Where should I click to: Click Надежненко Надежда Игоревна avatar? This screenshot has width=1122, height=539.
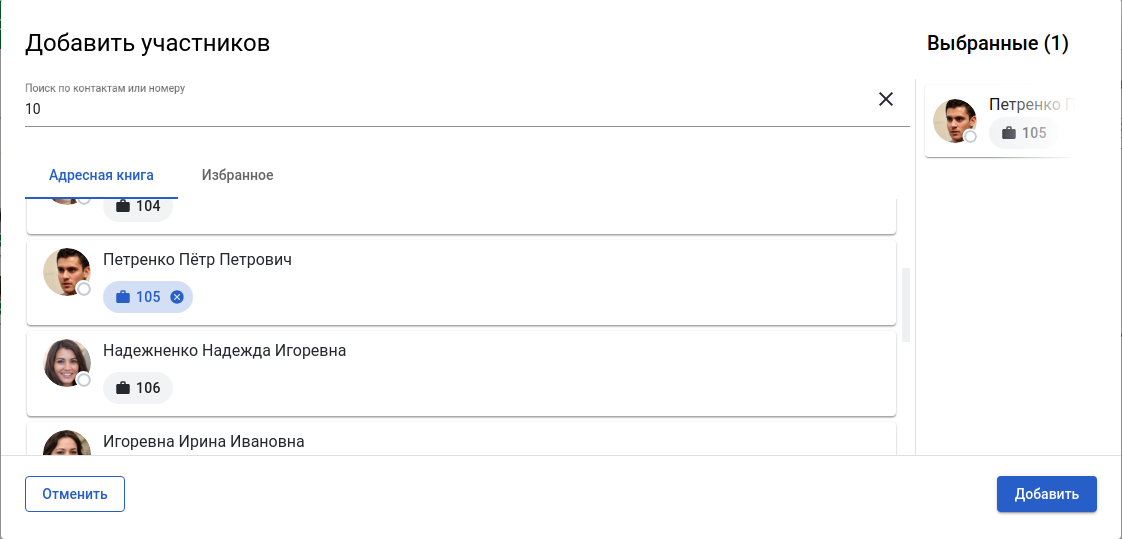click(x=67, y=363)
